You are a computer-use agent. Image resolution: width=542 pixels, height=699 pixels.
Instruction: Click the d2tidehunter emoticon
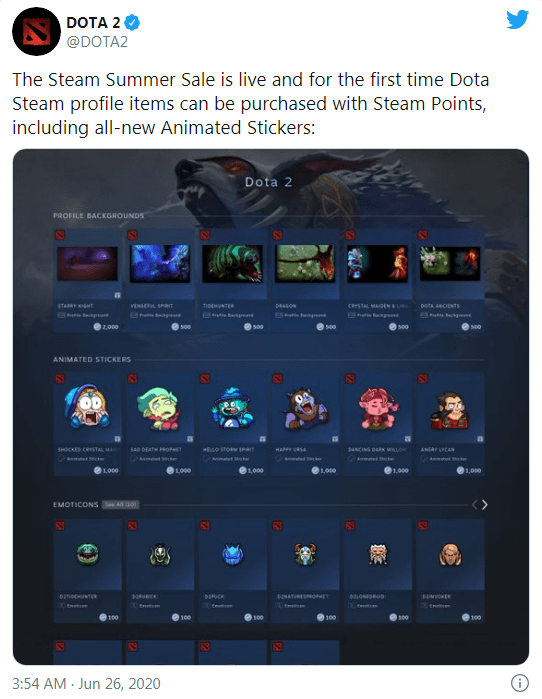pos(87,571)
